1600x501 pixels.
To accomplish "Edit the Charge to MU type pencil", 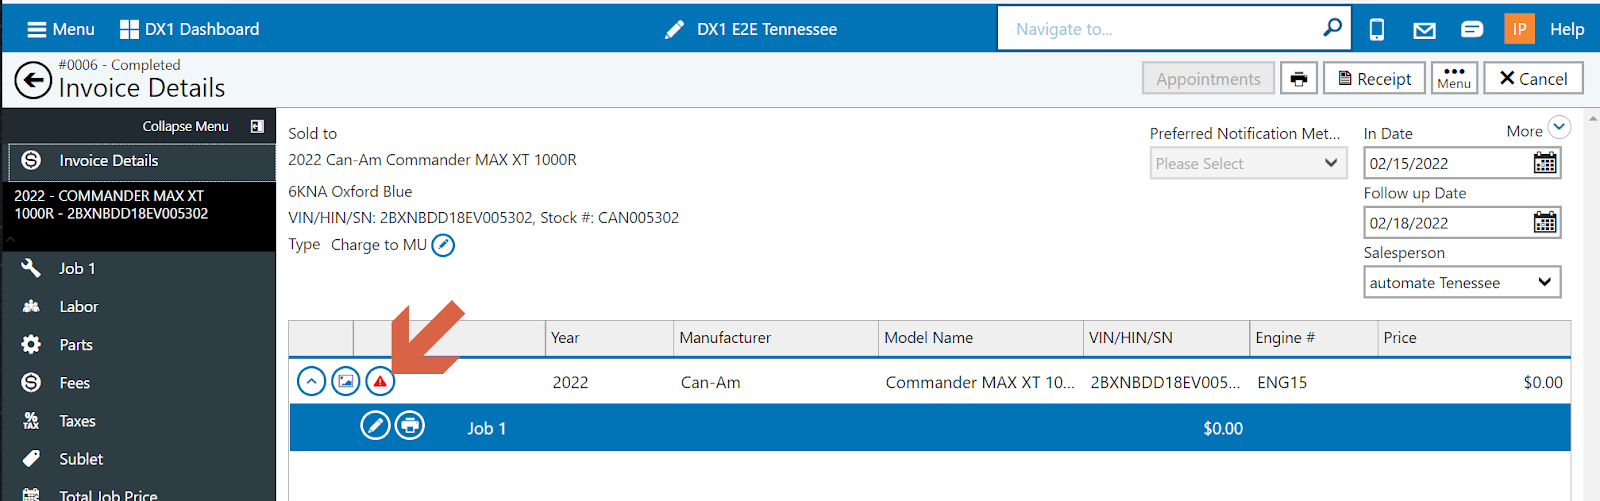I will 443,245.
